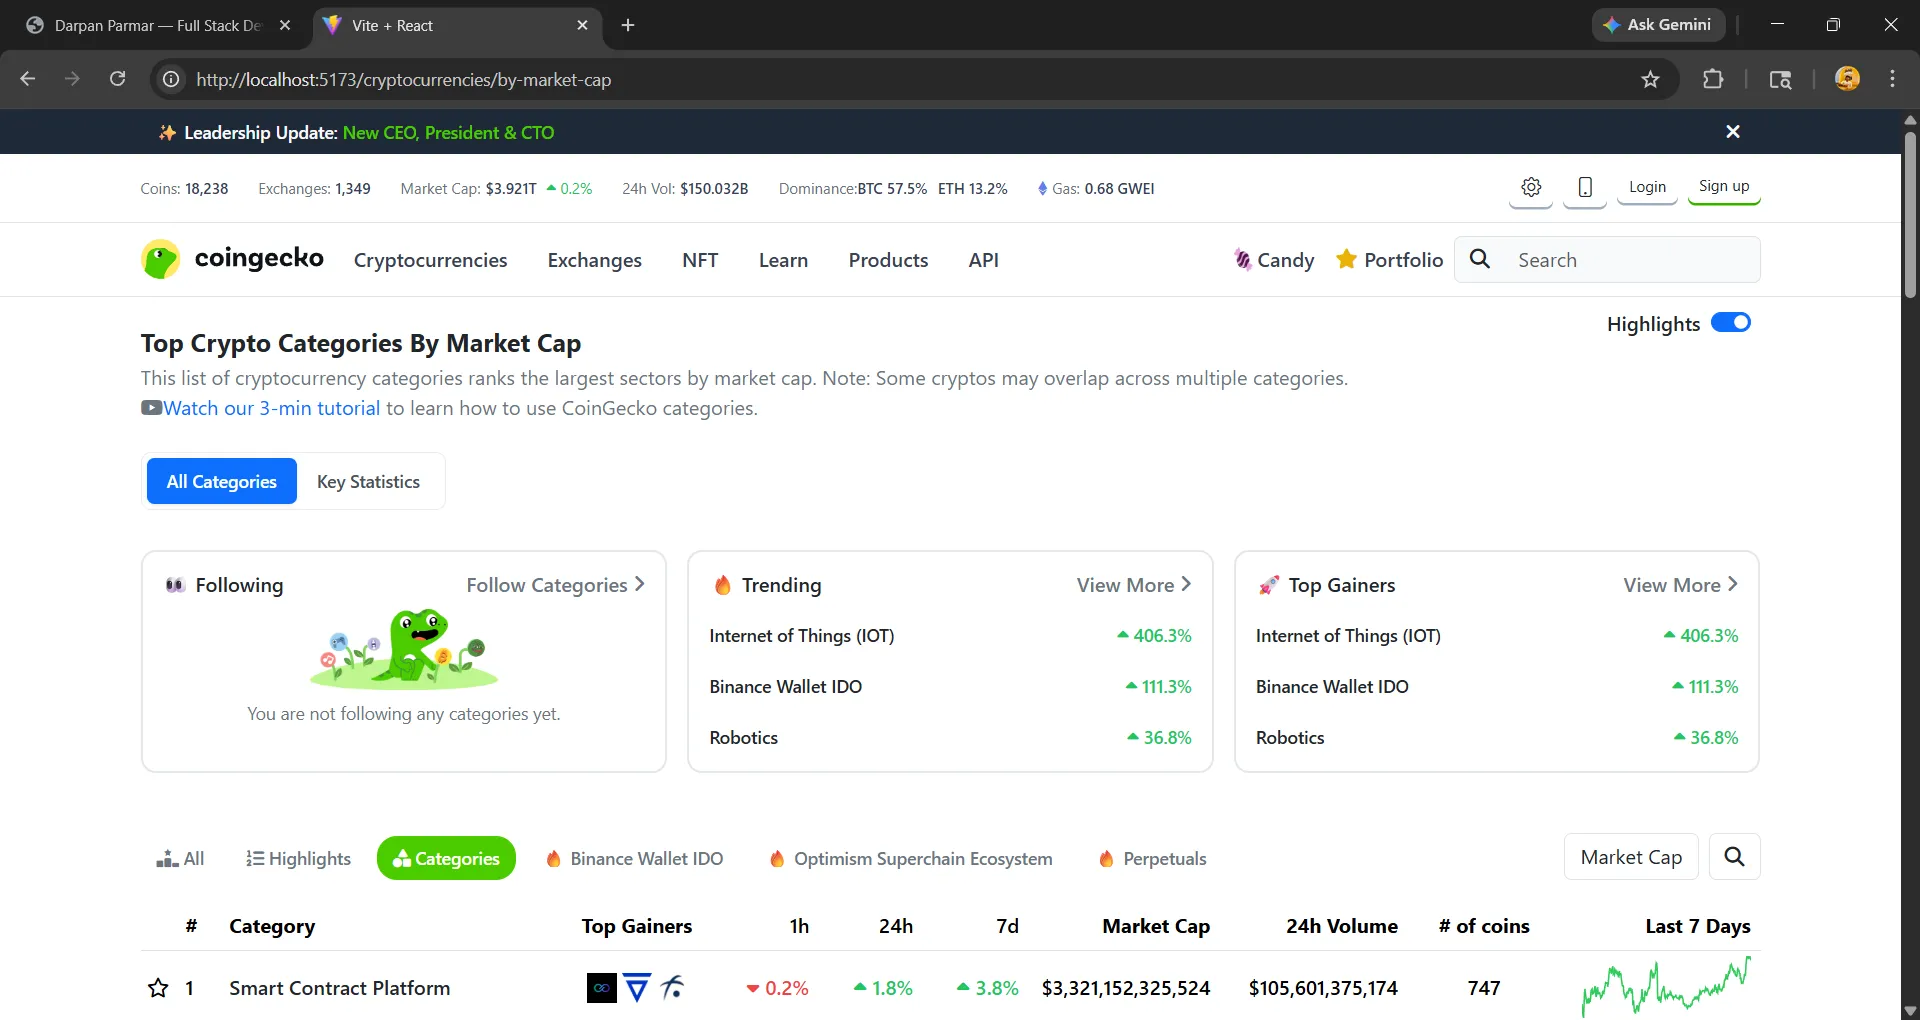The width and height of the screenshot is (1920, 1020).
Task: Open table search magnifier button
Action: click(x=1735, y=857)
